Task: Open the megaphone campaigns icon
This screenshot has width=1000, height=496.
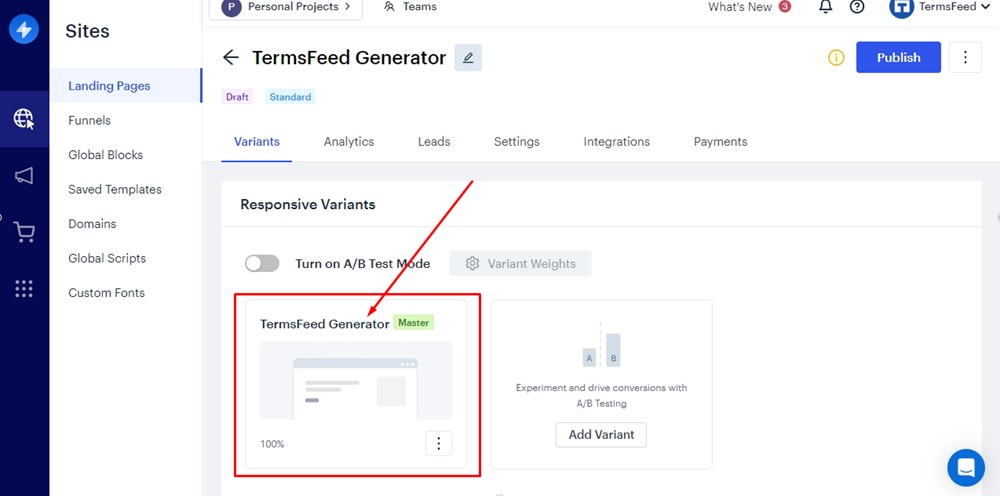Action: click(24, 176)
